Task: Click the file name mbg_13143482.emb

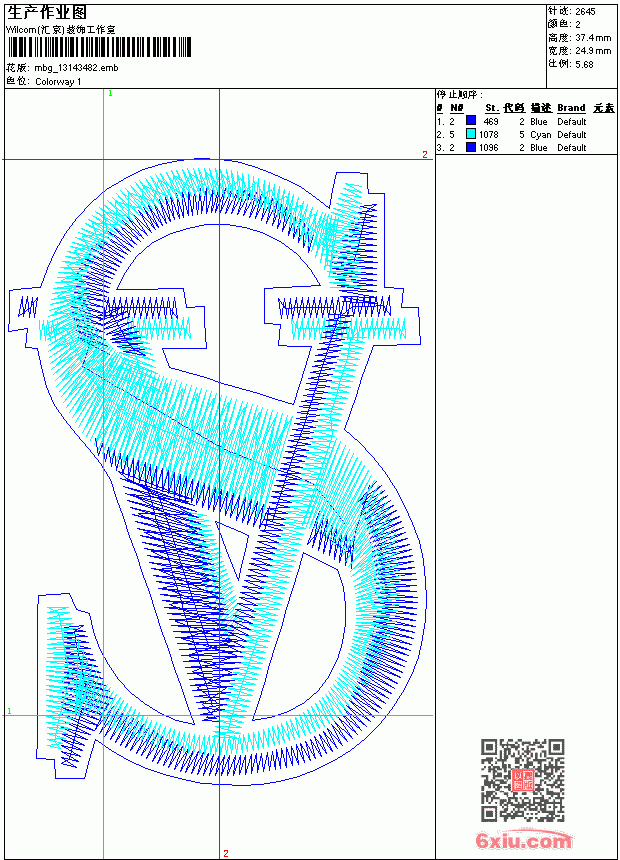Action: tap(76, 68)
